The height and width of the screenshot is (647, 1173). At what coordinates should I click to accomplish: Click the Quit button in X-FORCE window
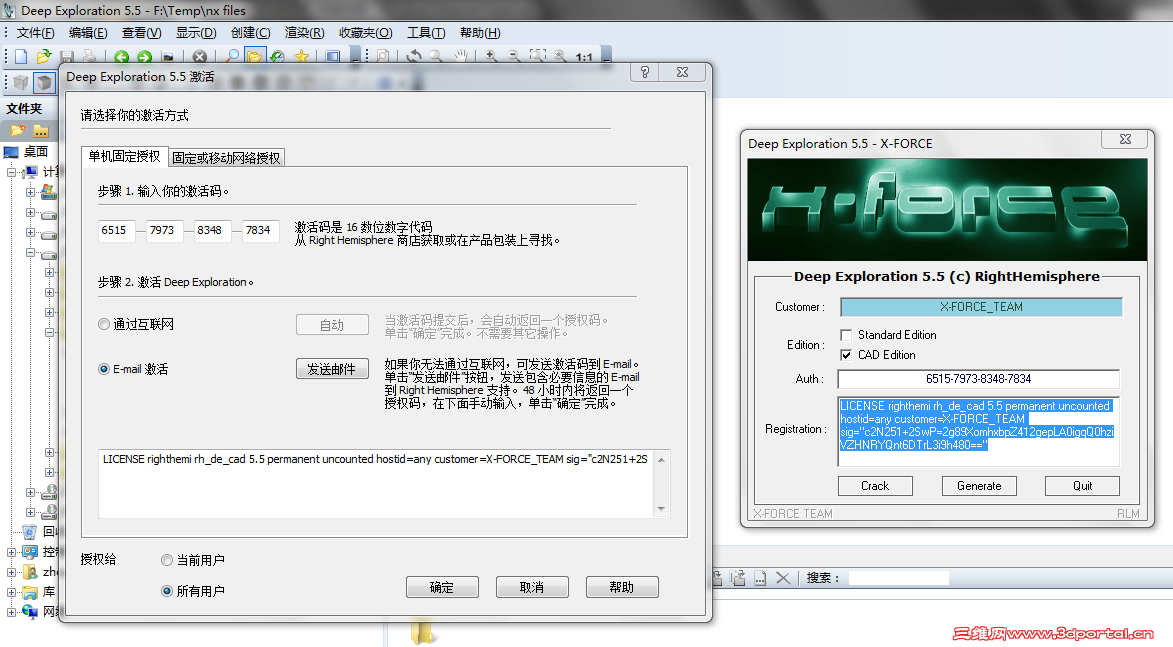1082,485
